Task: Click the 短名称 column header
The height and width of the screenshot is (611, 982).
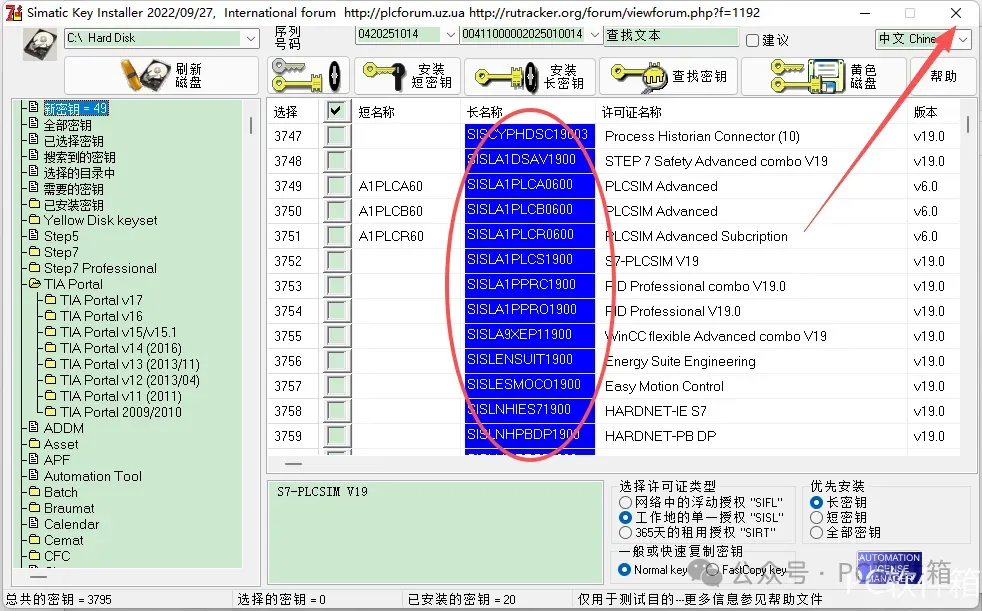Action: pyautogui.click(x=376, y=112)
